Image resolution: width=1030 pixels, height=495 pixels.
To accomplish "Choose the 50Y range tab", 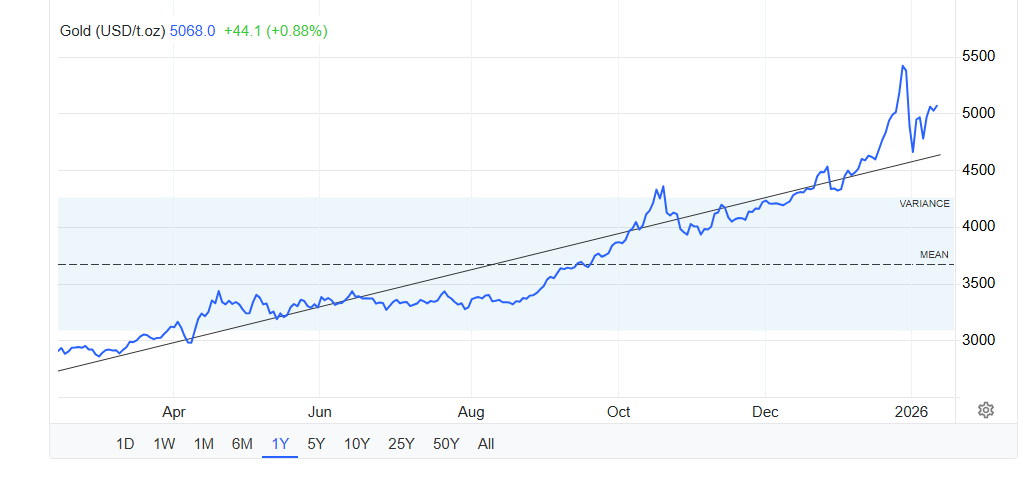I will 446,444.
